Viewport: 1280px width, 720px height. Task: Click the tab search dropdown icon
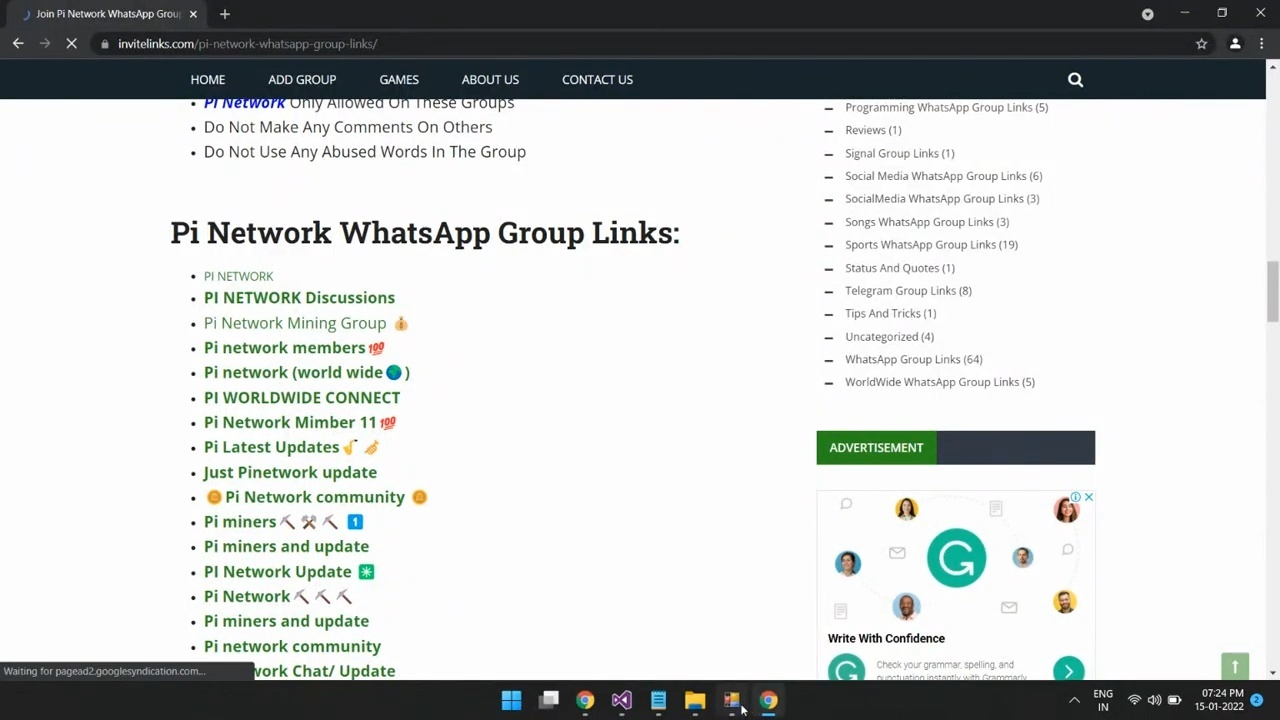click(1147, 14)
